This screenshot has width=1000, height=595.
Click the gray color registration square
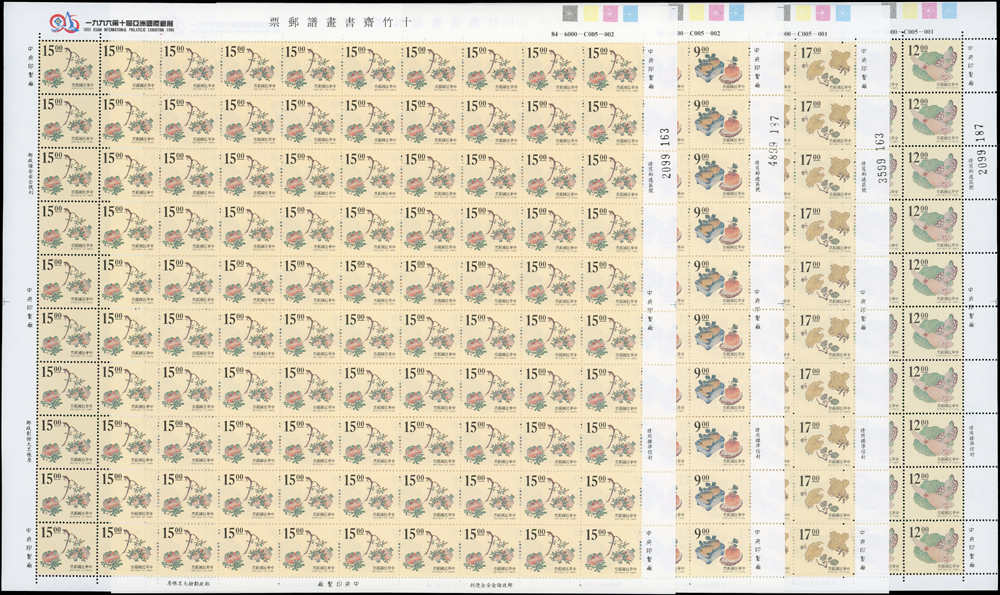coord(571,12)
